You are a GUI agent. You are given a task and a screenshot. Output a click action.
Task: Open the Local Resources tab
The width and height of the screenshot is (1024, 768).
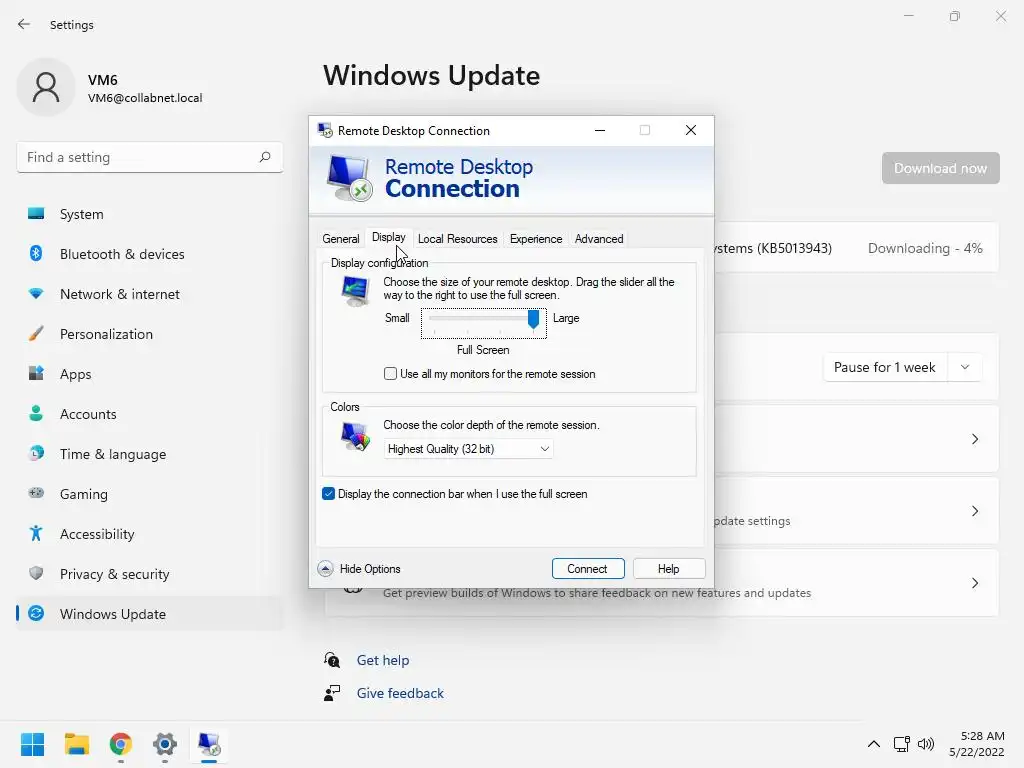coord(458,238)
